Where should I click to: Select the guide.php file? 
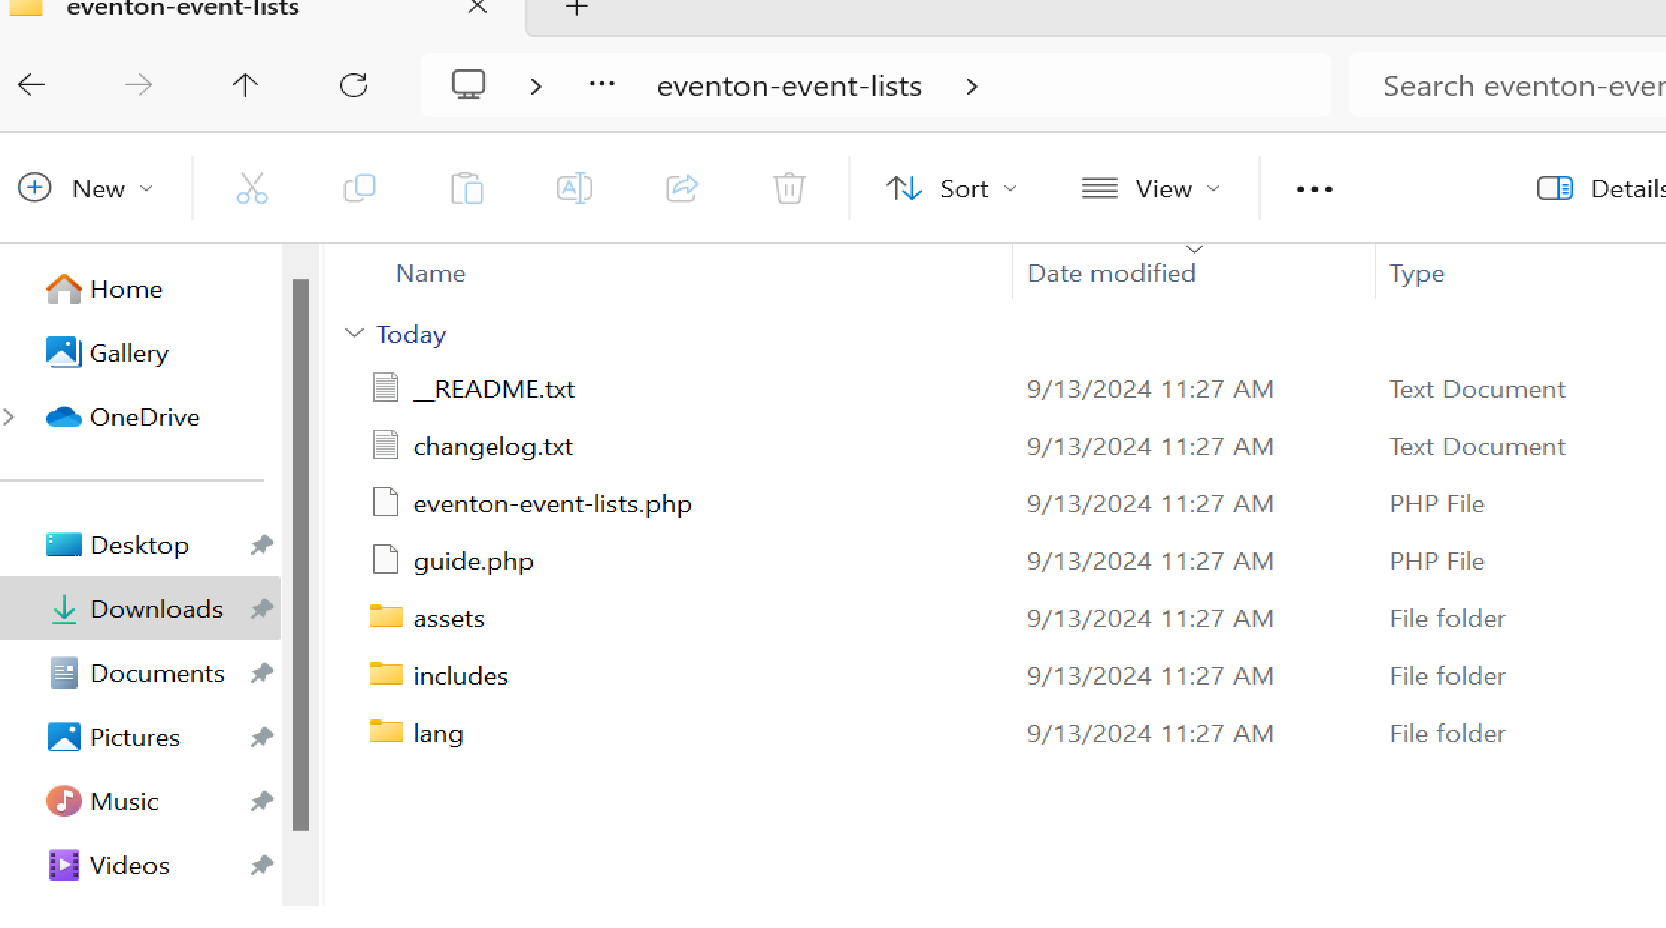pos(473,561)
